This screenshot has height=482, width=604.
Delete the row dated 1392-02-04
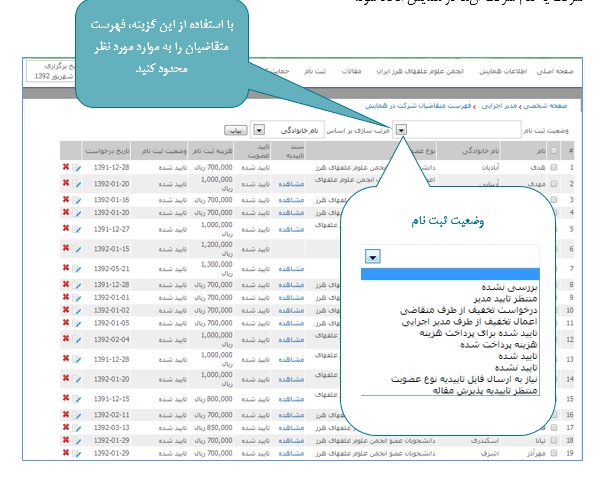click(x=66, y=341)
